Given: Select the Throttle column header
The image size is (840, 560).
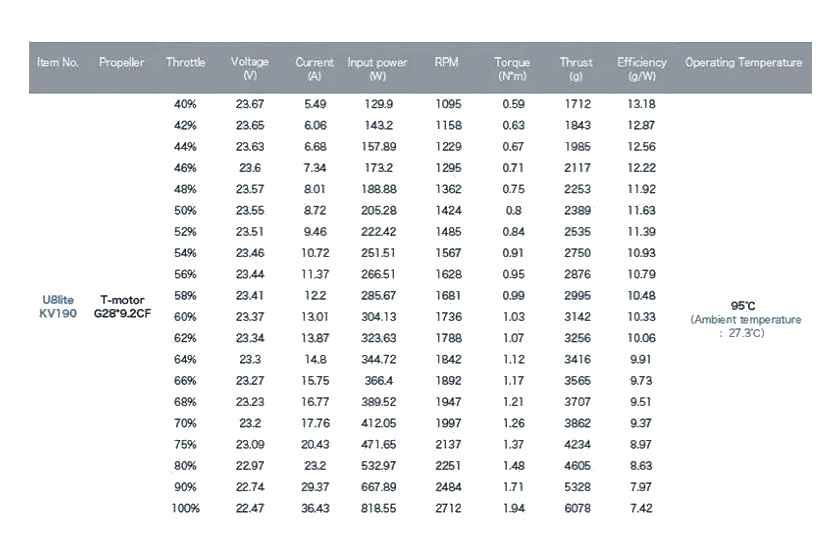Looking at the screenshot, I should pyautogui.click(x=185, y=63).
